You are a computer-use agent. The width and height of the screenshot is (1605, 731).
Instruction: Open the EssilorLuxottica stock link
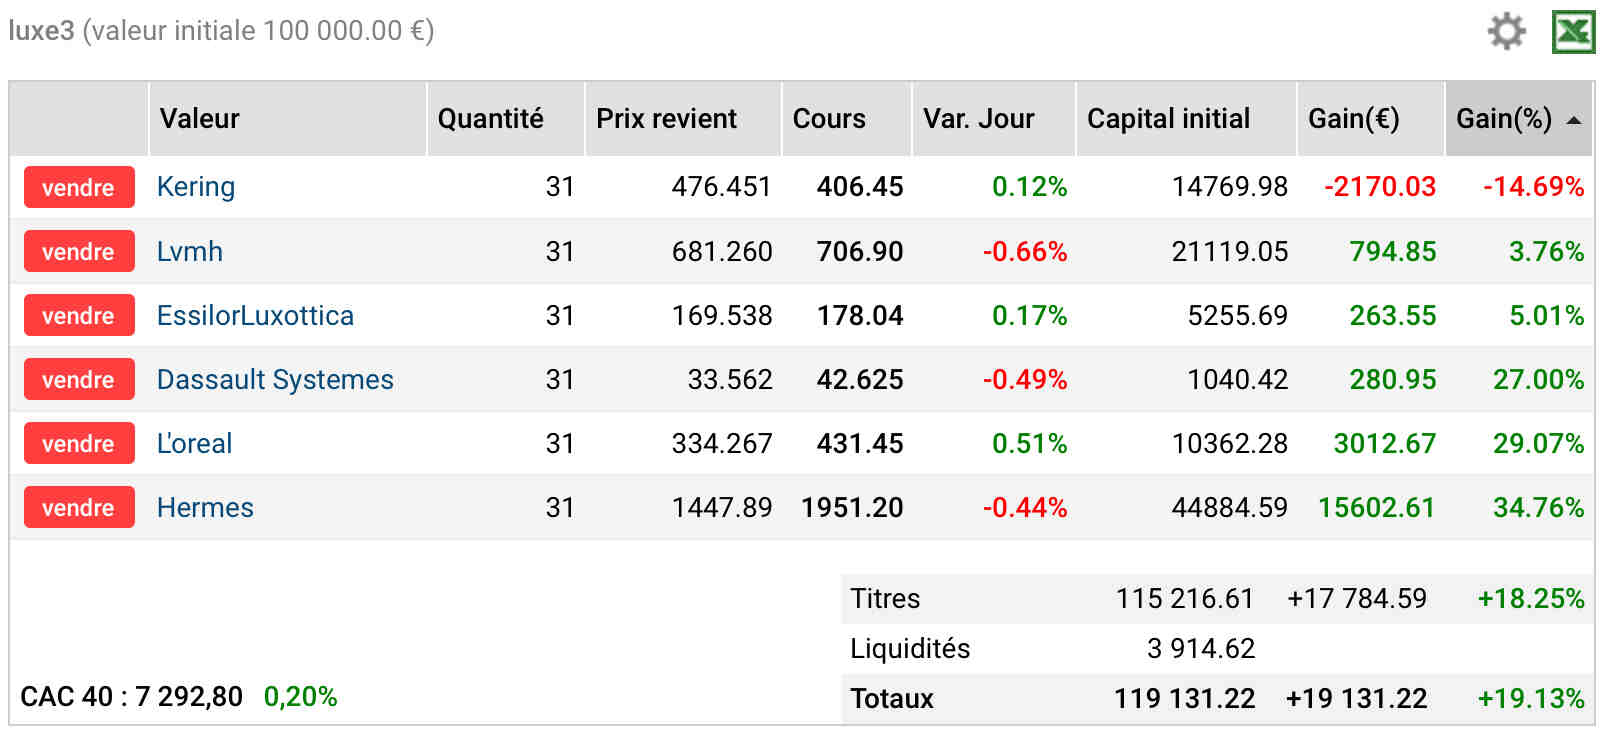click(255, 315)
